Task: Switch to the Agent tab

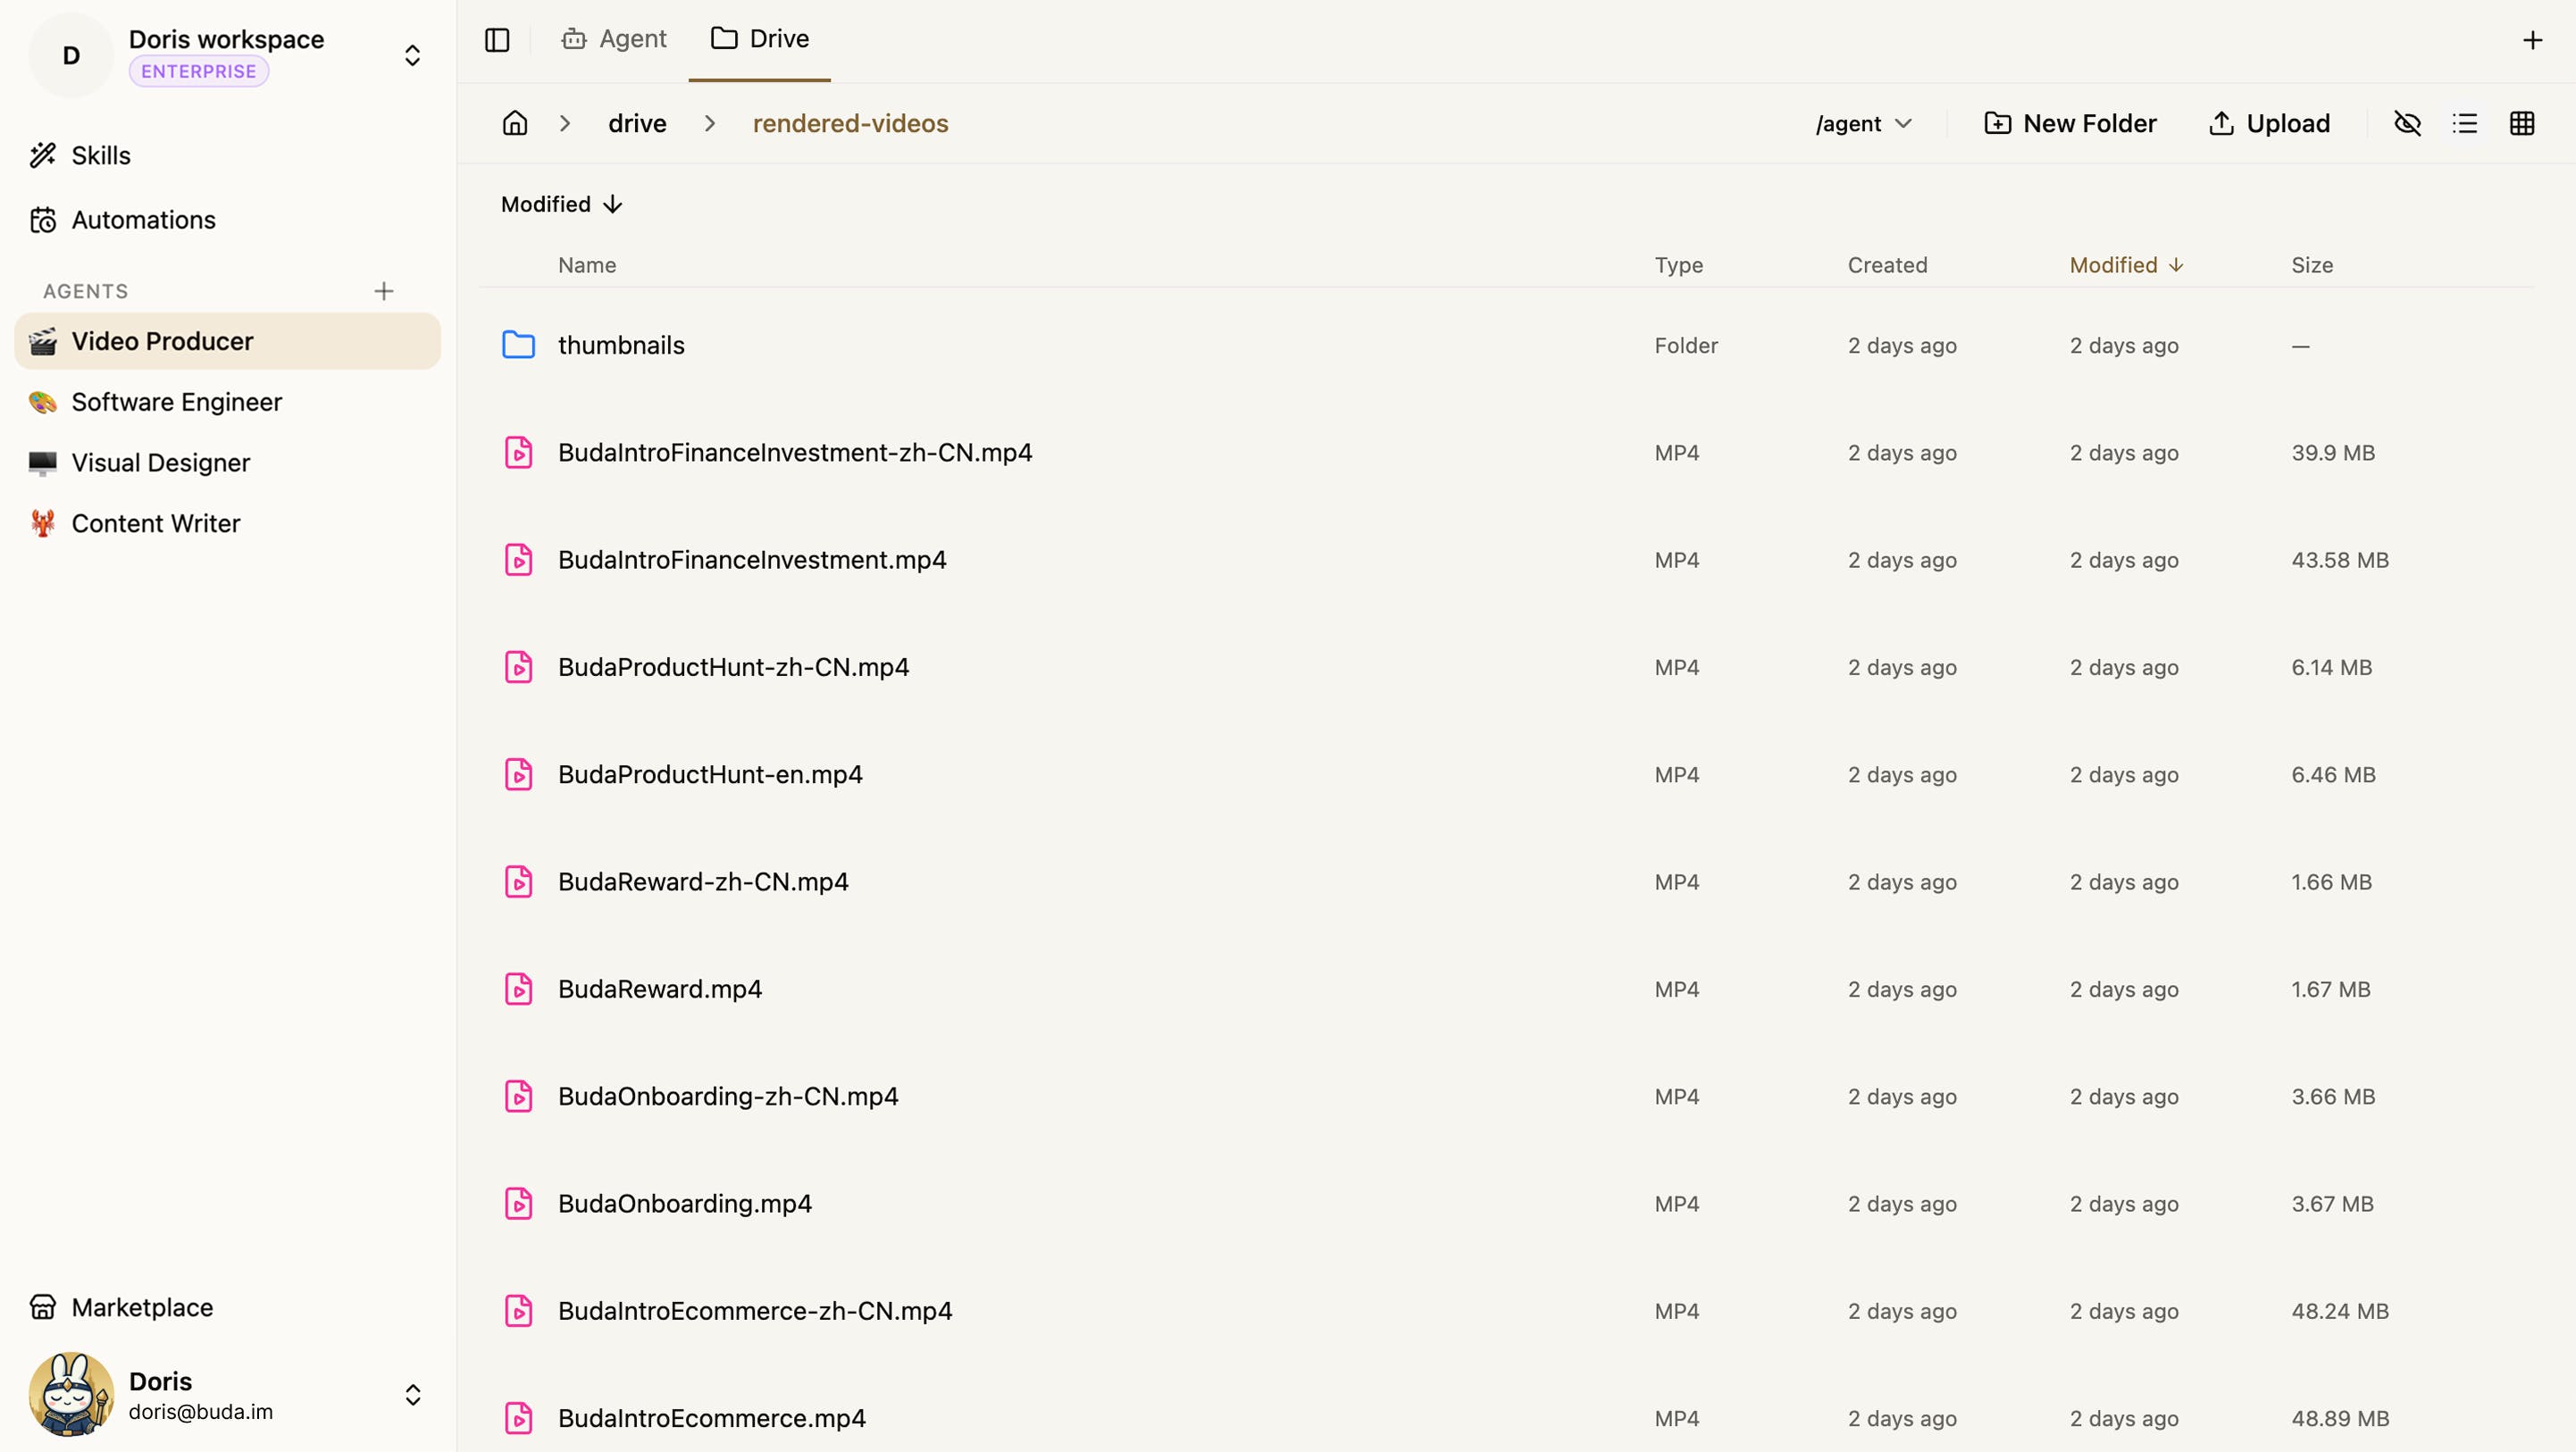Action: (614, 39)
